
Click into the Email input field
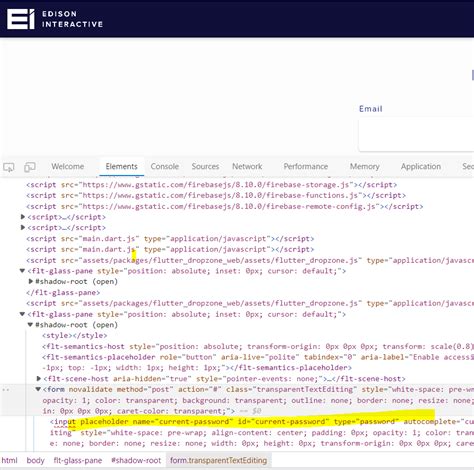[x=416, y=135]
